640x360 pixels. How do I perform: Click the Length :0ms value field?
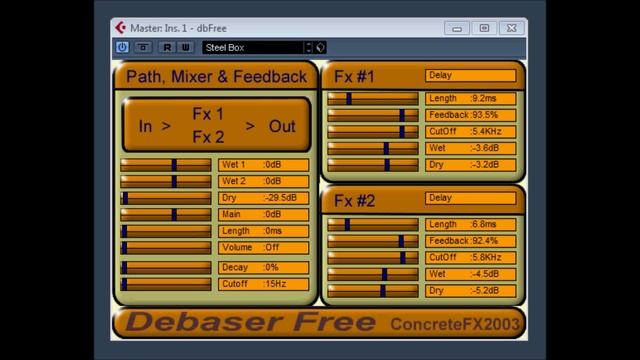[263, 231]
